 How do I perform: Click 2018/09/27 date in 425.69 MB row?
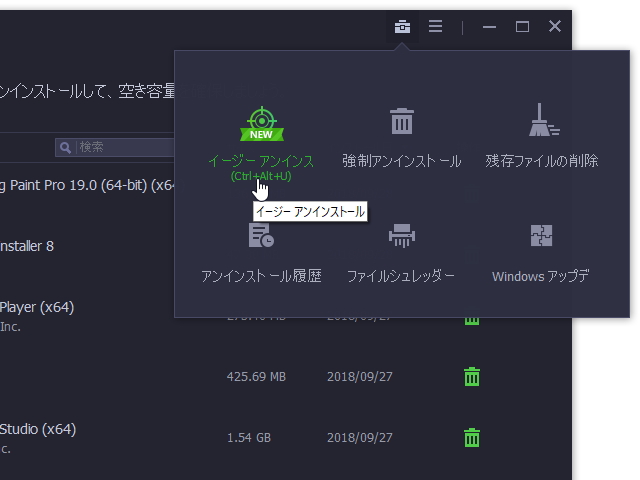click(x=360, y=376)
